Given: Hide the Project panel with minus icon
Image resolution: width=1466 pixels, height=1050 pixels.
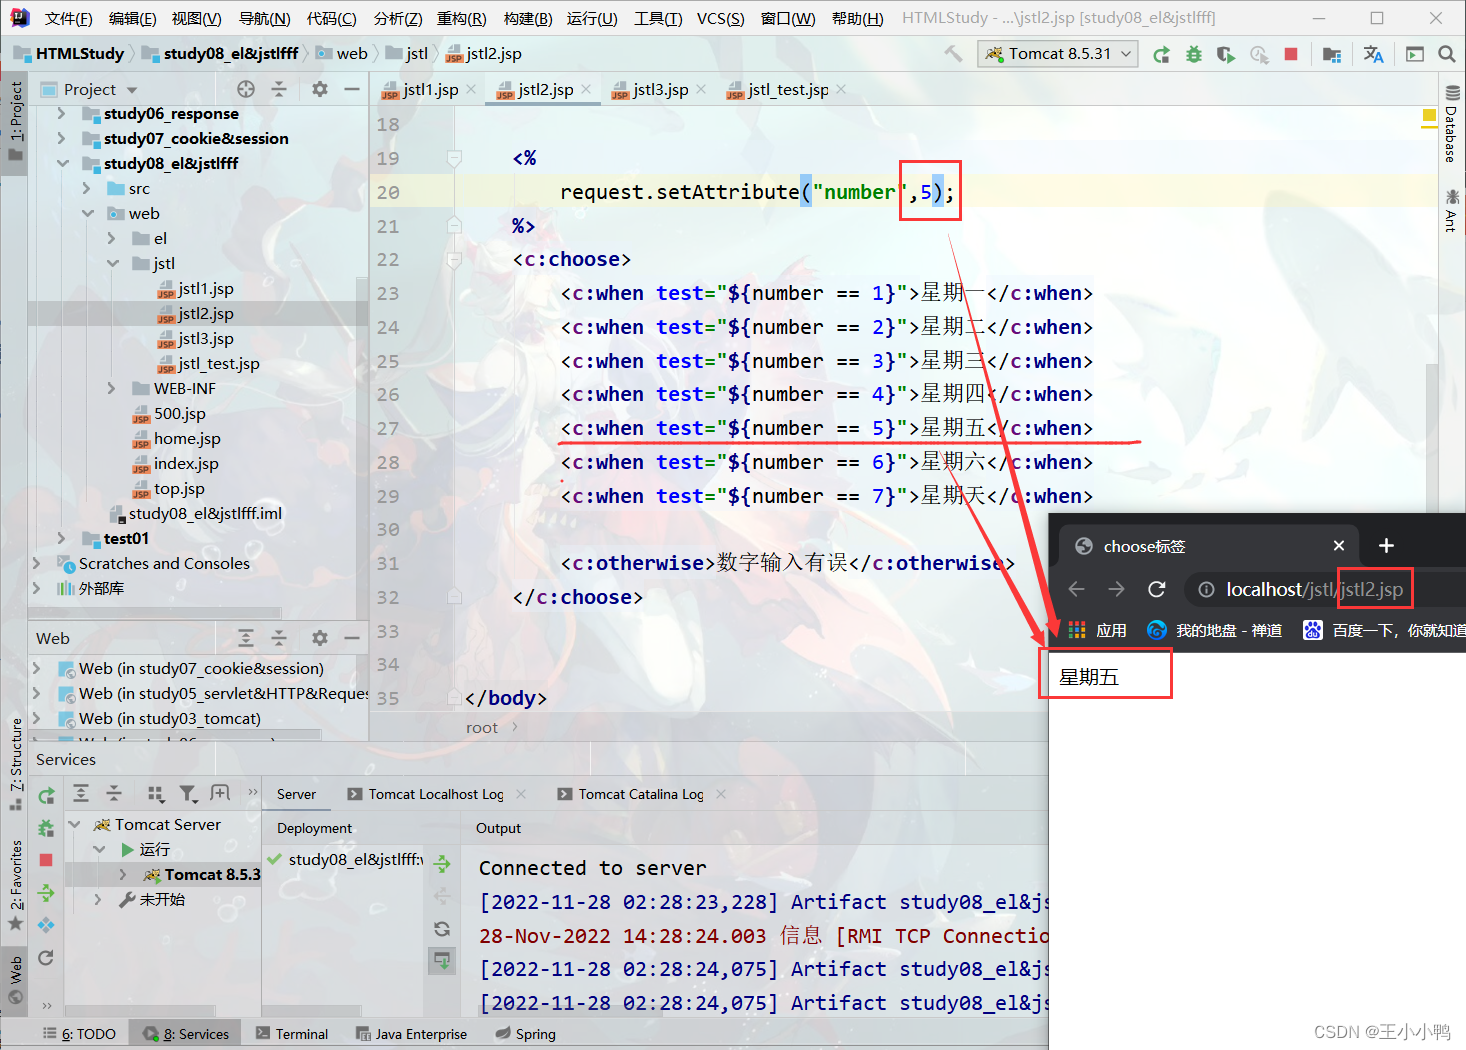Looking at the screenshot, I should click(x=352, y=89).
